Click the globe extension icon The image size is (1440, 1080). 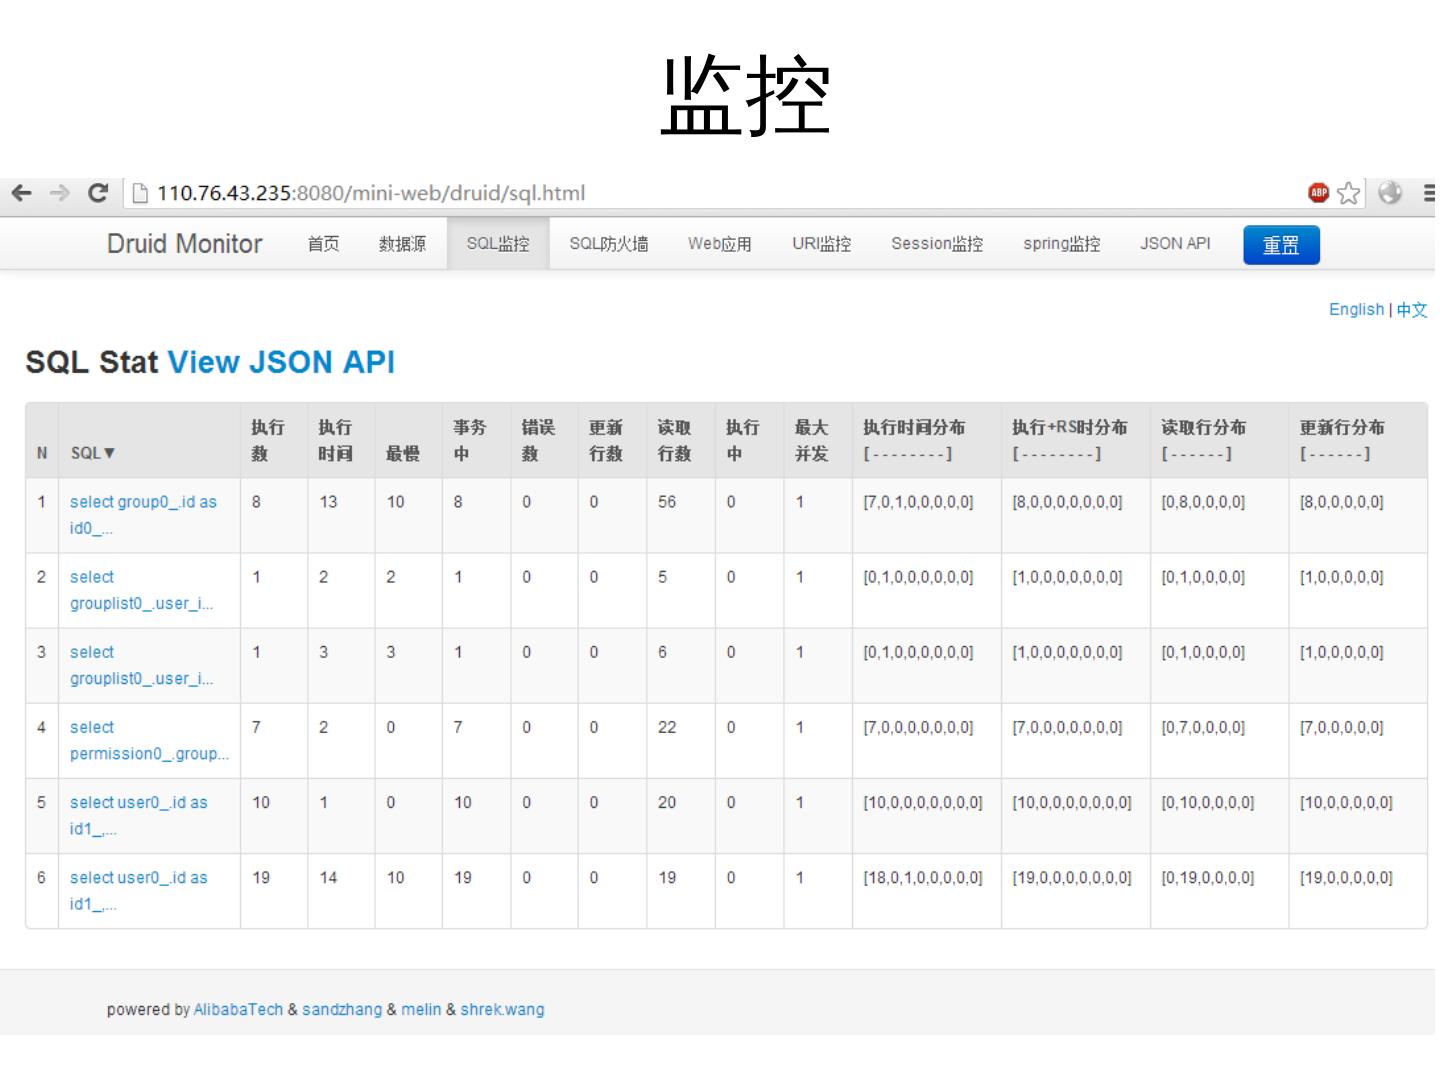pos(1390,193)
